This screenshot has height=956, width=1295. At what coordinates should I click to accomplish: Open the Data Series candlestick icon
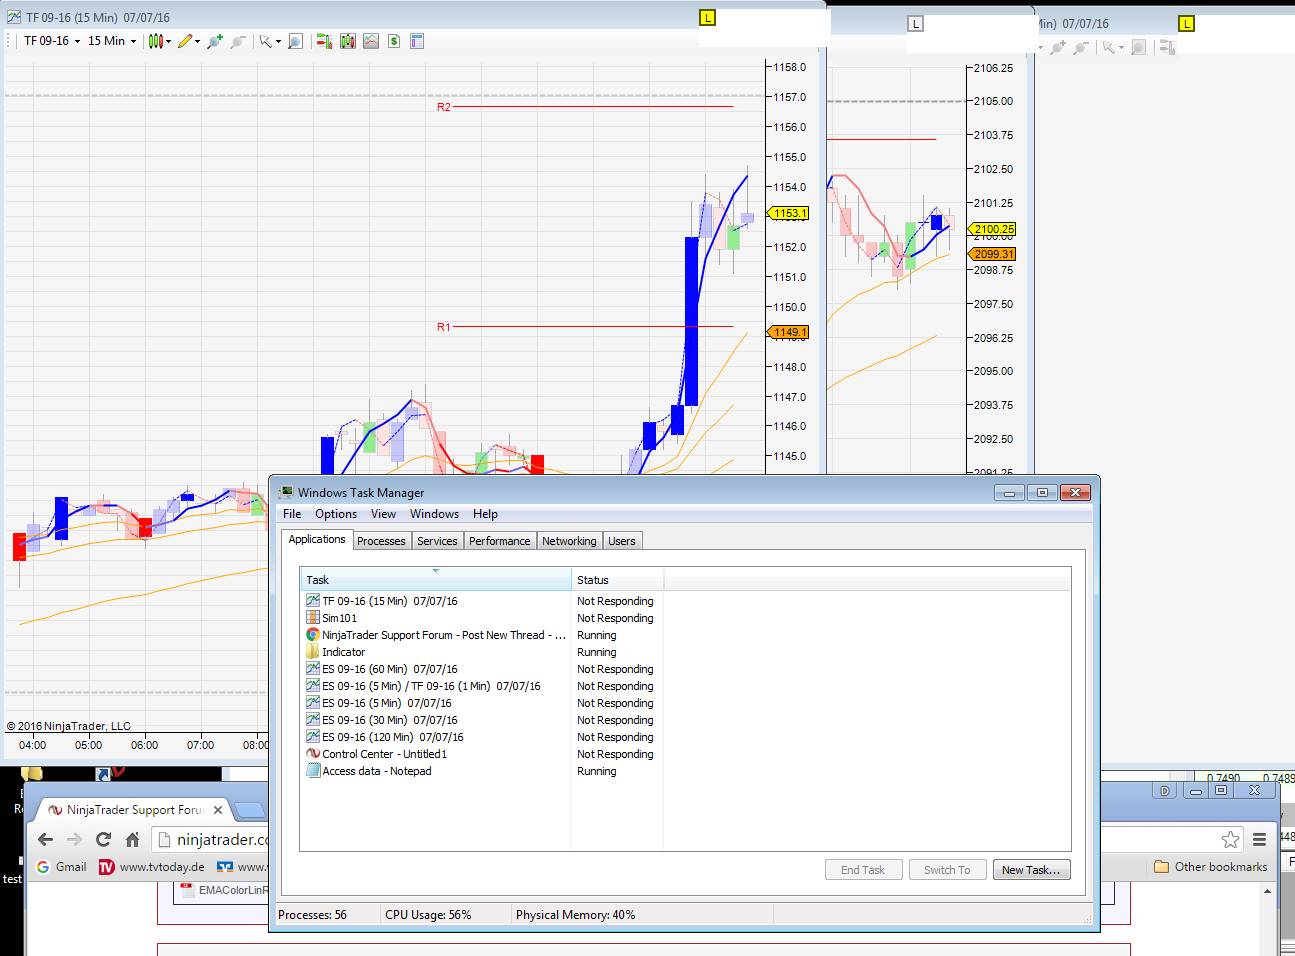(x=348, y=41)
